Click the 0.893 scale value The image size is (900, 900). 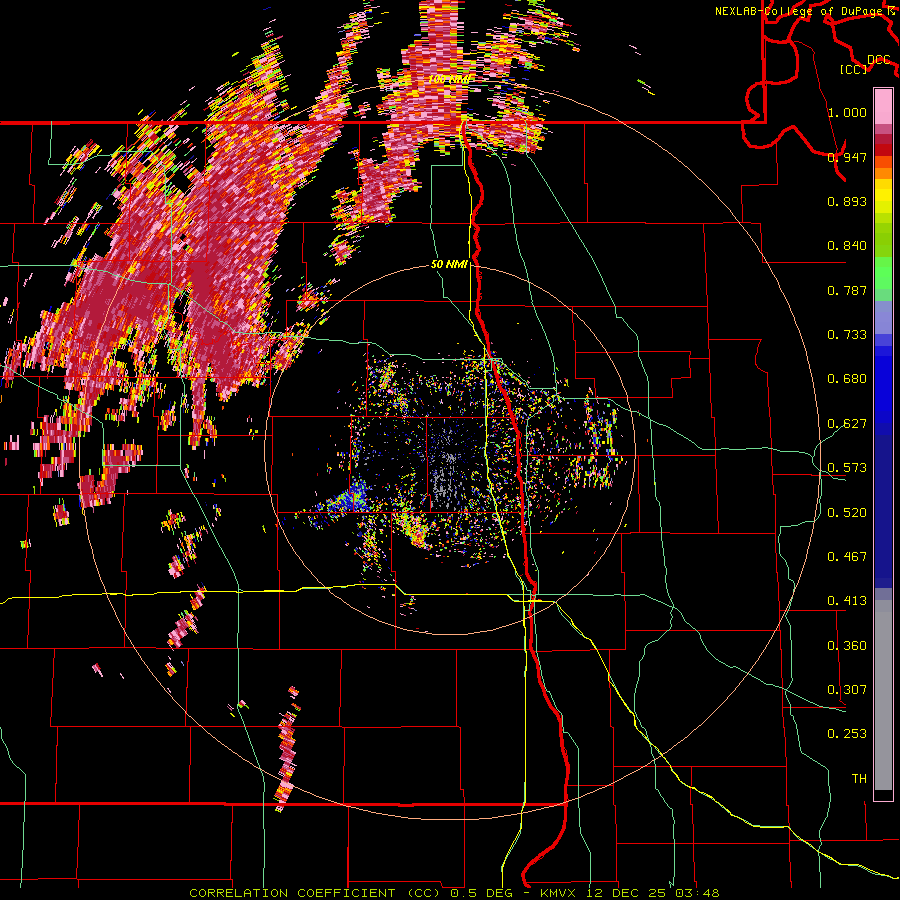click(x=847, y=201)
